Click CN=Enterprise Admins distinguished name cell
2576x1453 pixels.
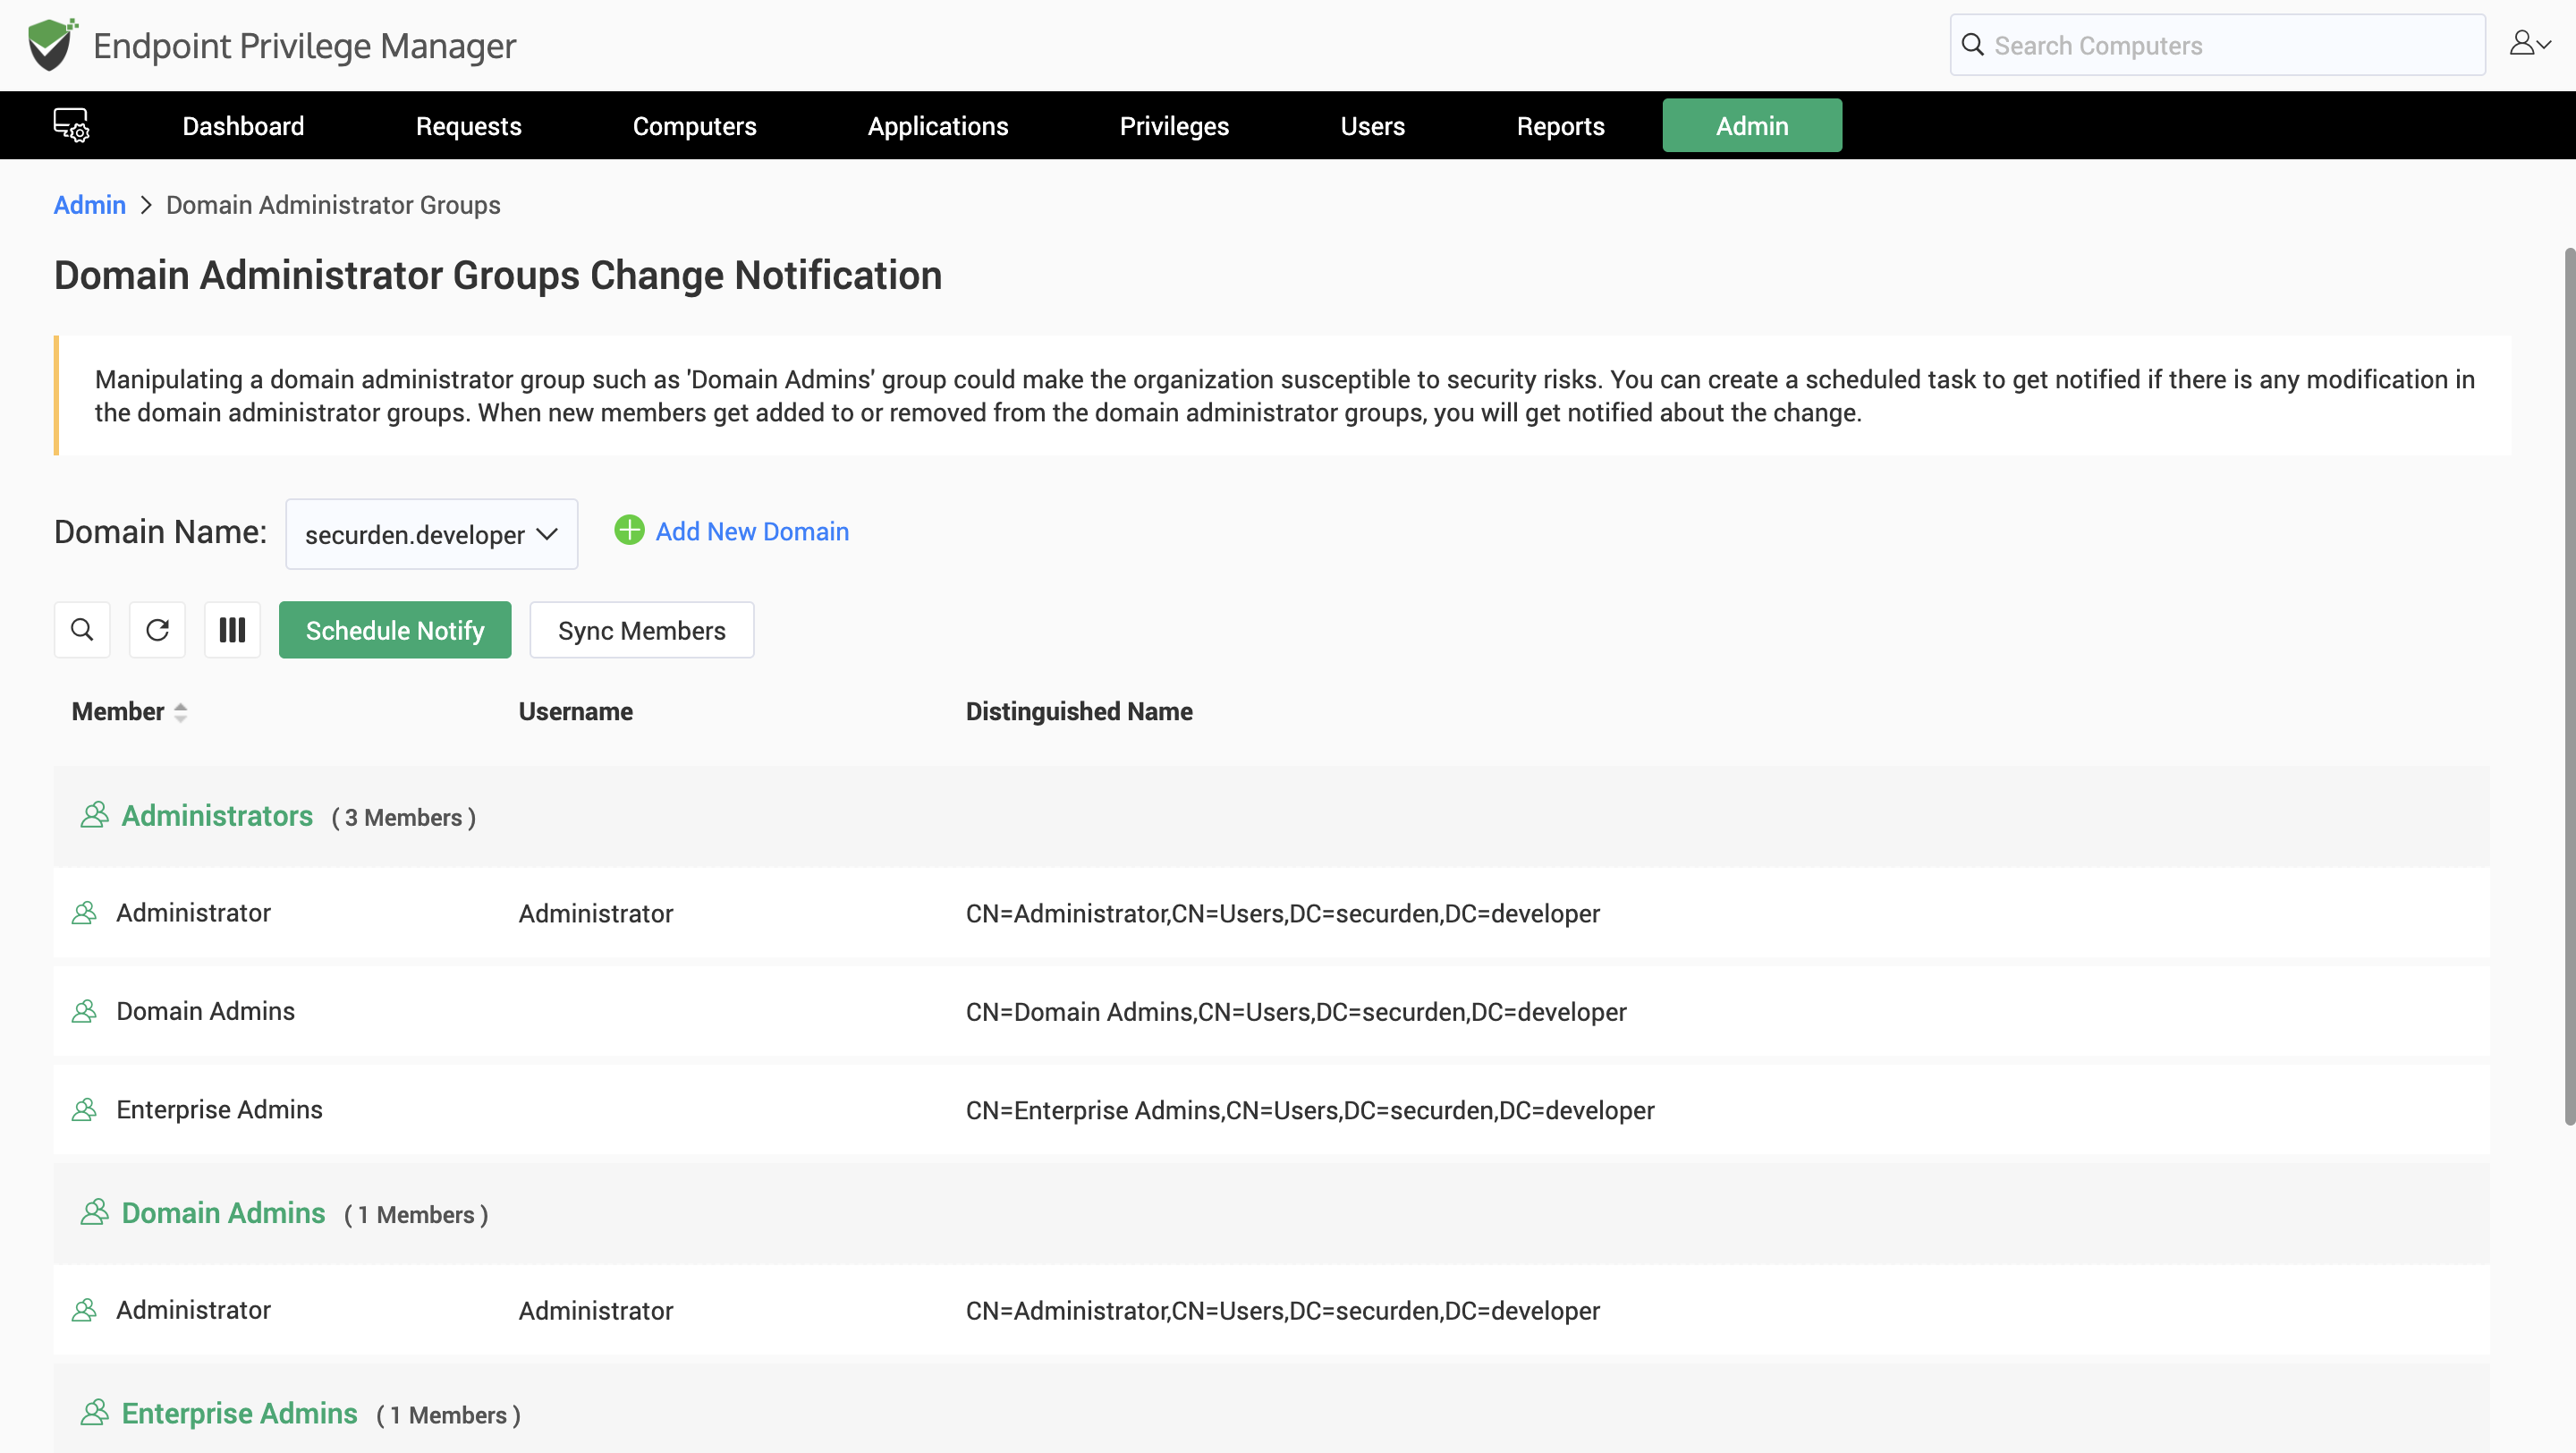(x=1310, y=1110)
